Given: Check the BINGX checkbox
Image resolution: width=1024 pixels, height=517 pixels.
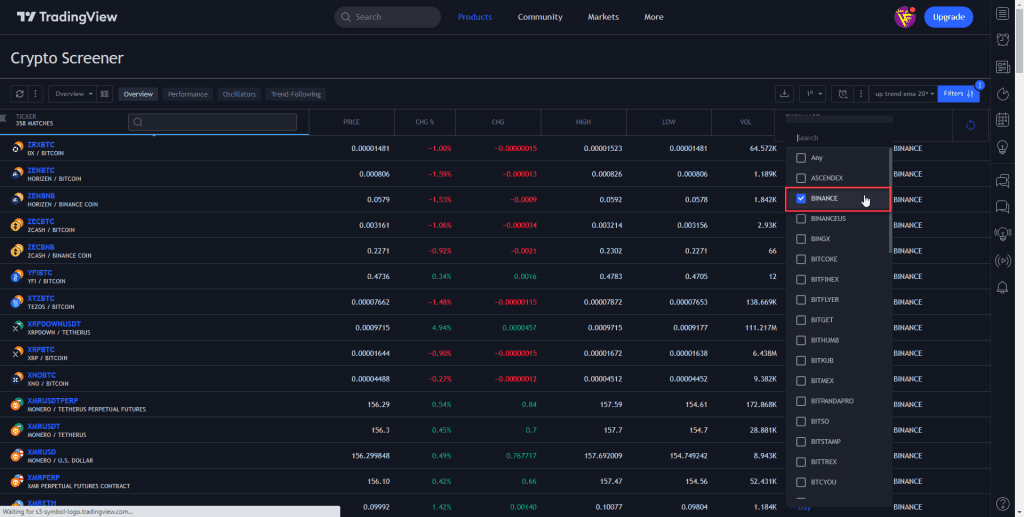Looking at the screenshot, I should pos(801,239).
